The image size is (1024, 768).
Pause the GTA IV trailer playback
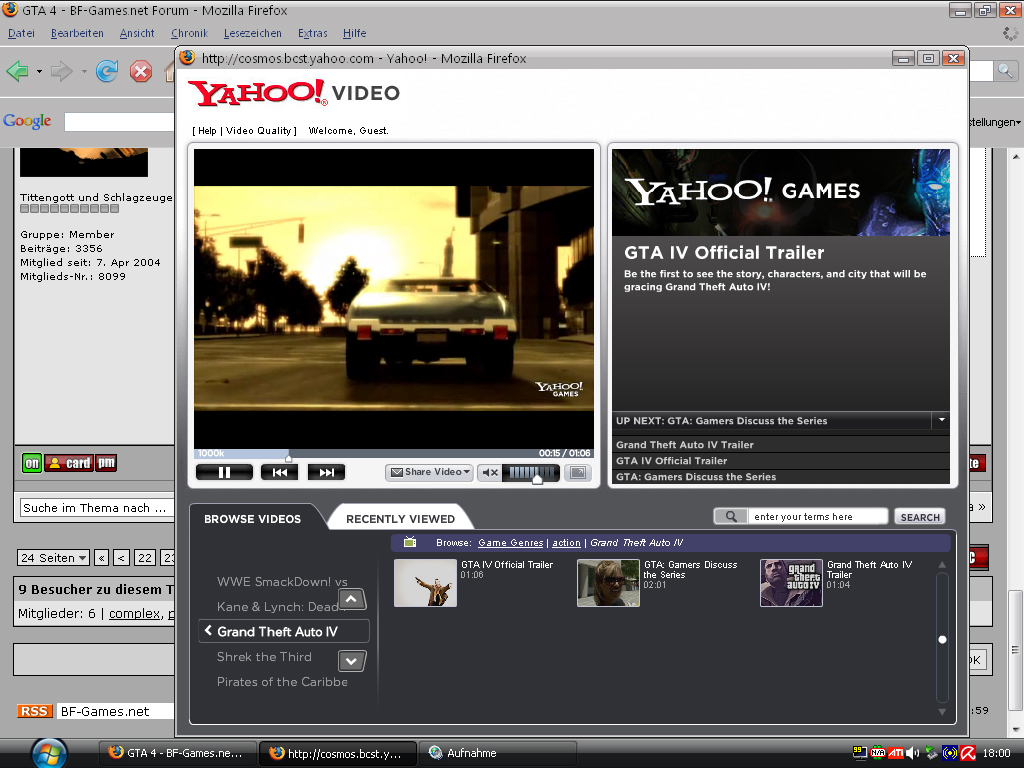pyautogui.click(x=224, y=472)
